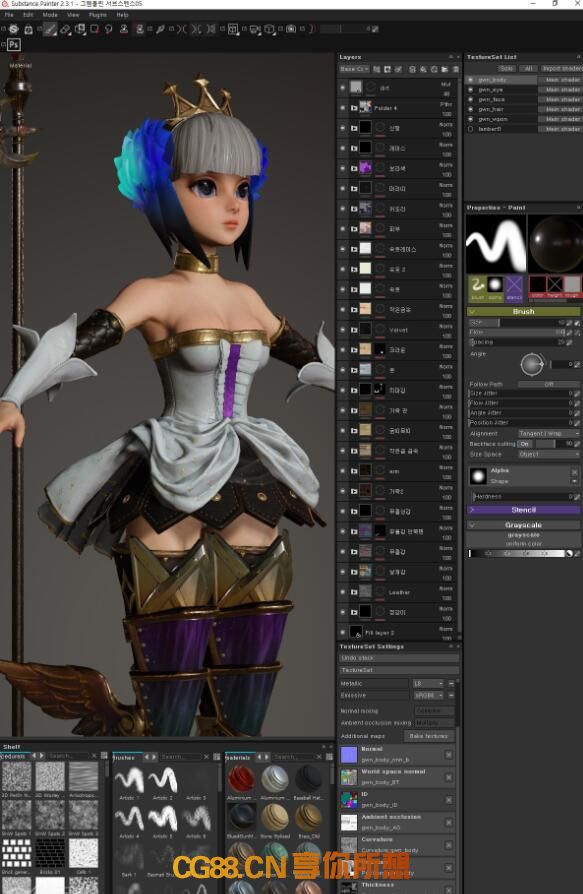Click the 3D cube view icon

(270, 29)
